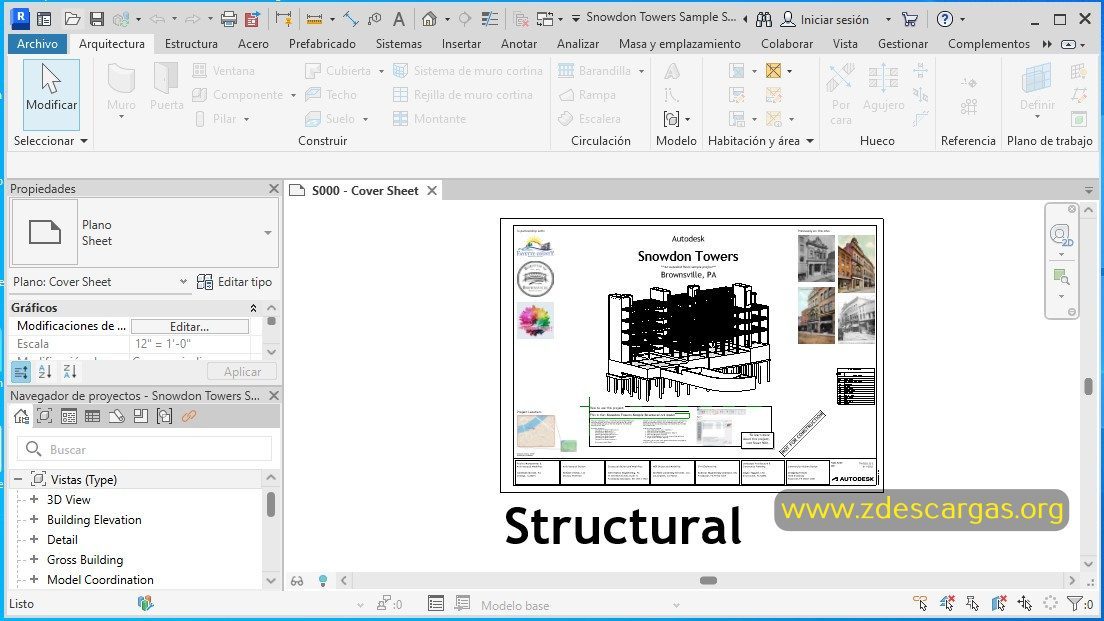Toggle the 2D navigation wheel zoom icon
This screenshot has width=1104, height=621.
(1060, 235)
